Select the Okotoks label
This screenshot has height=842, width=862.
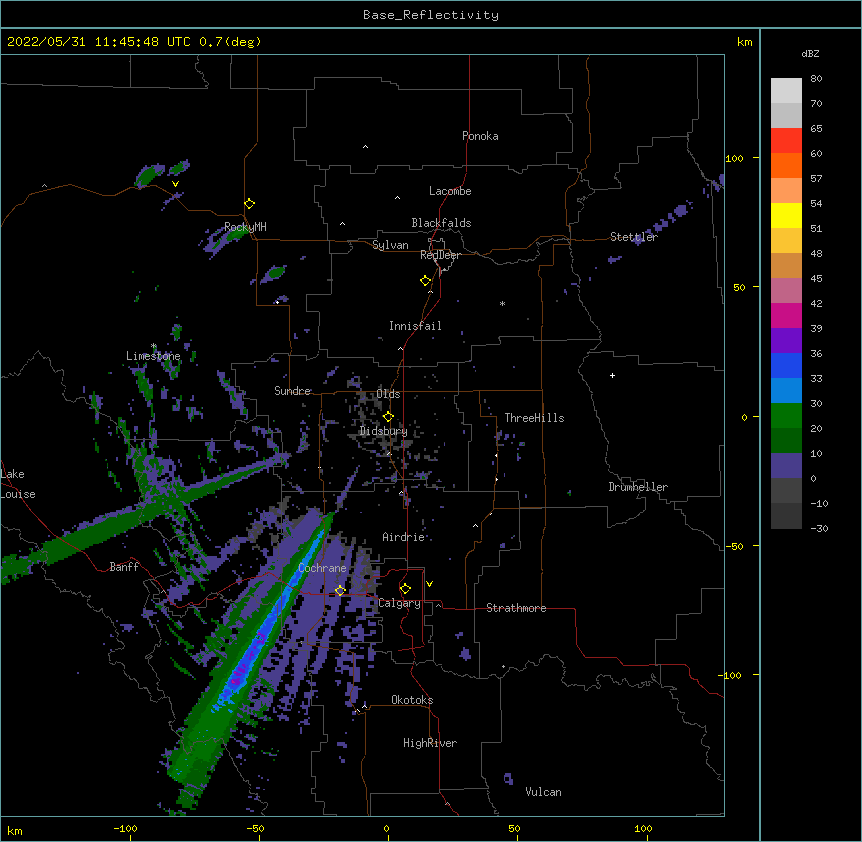coord(412,700)
